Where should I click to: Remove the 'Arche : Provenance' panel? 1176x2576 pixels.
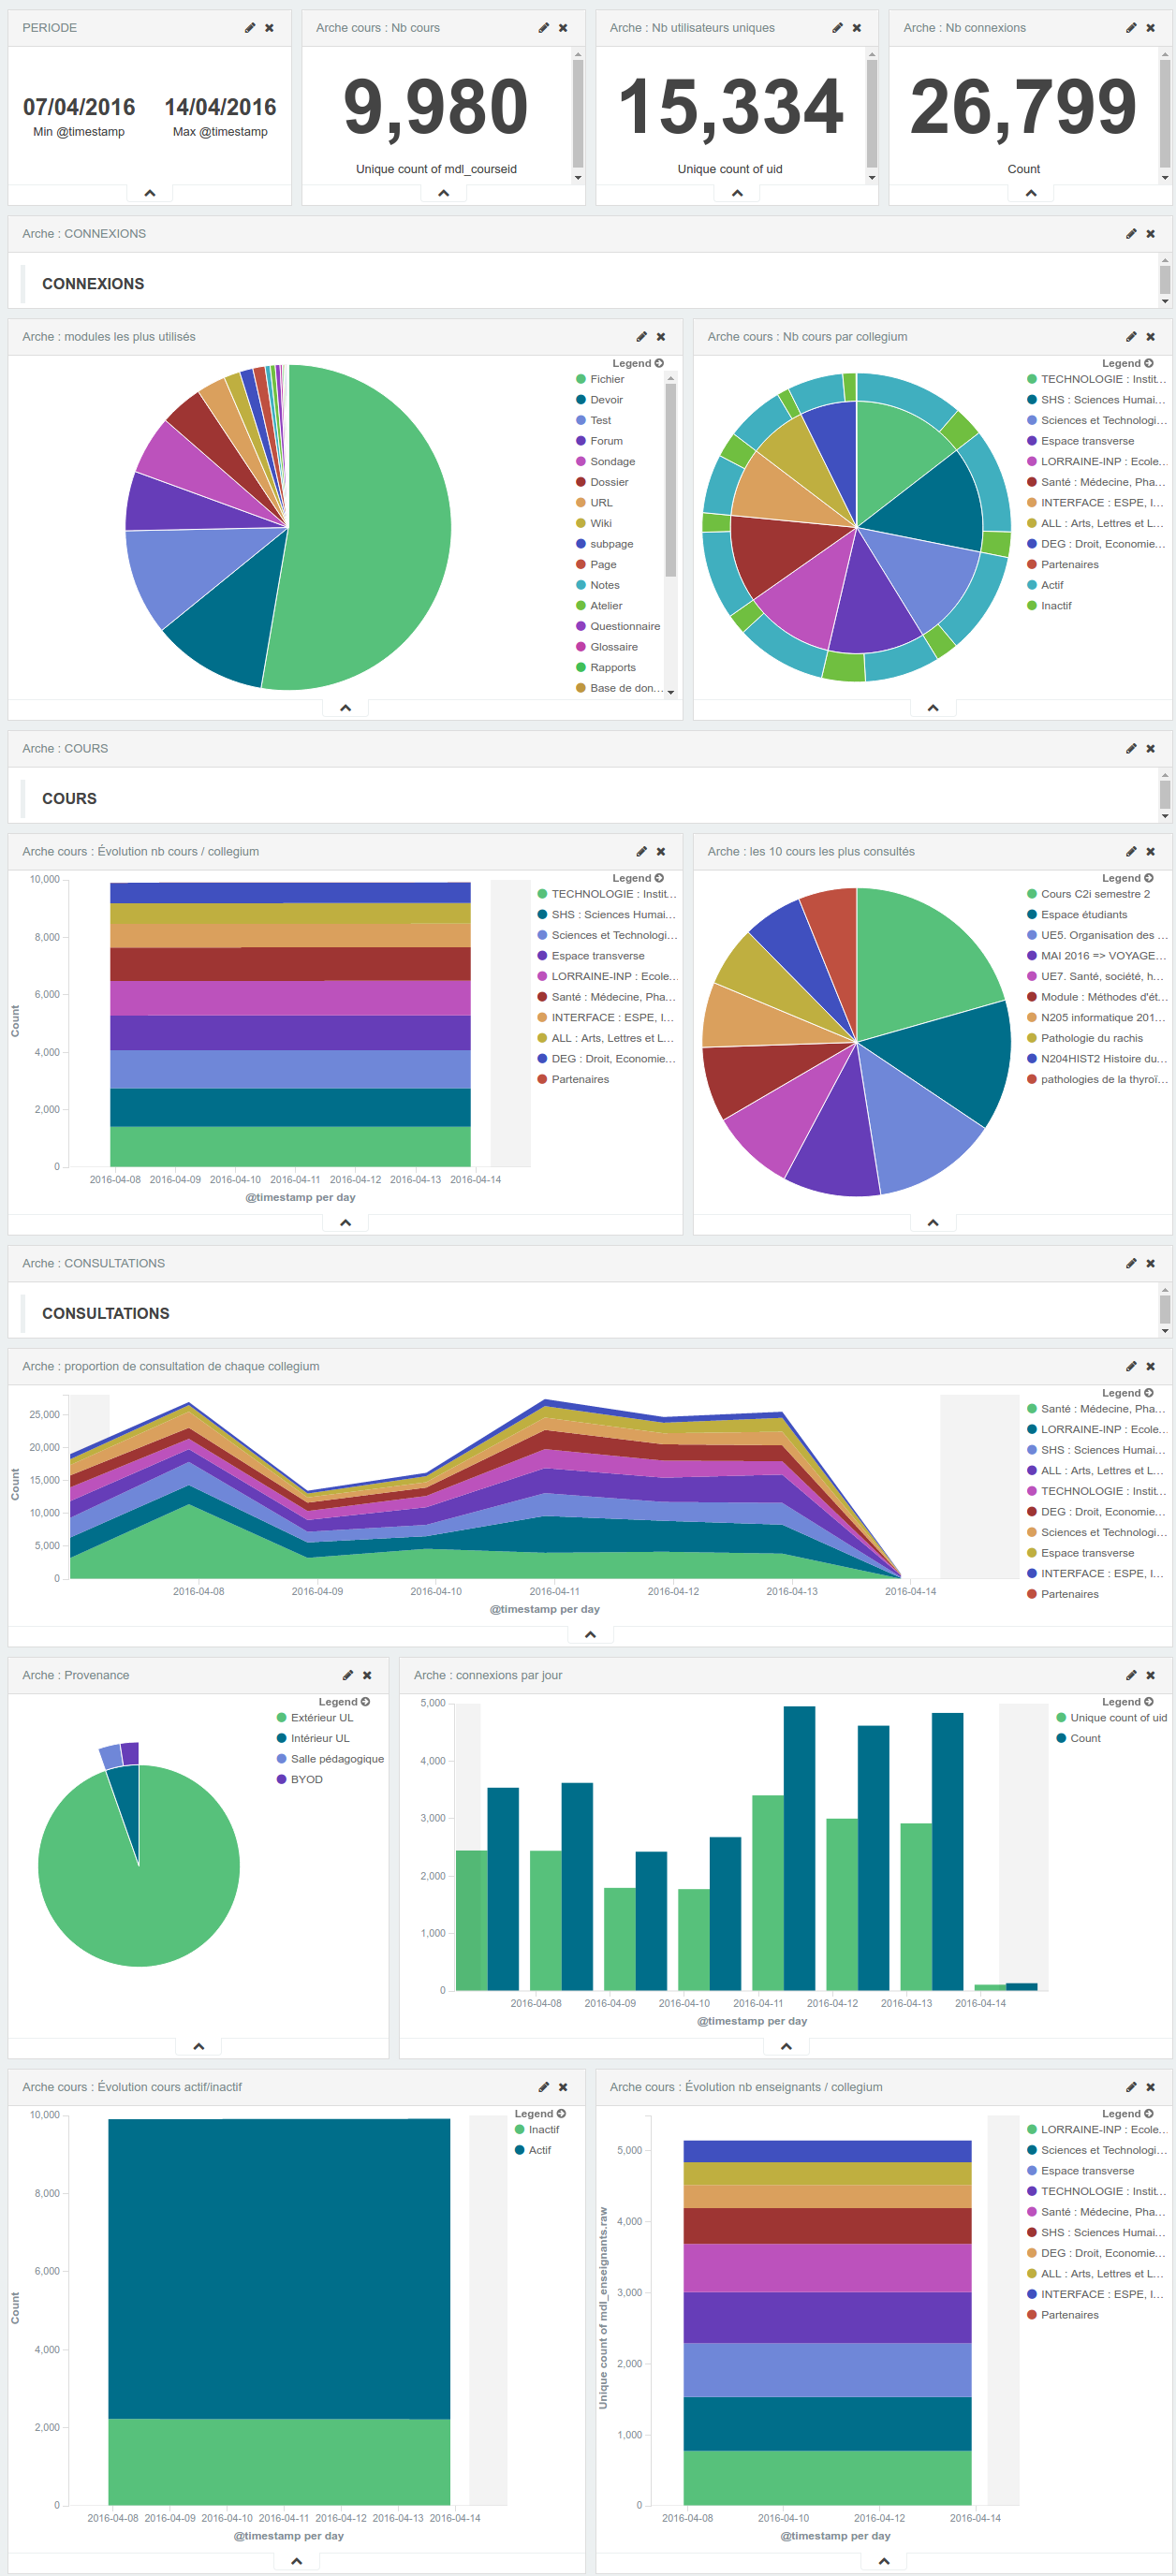367,1675
